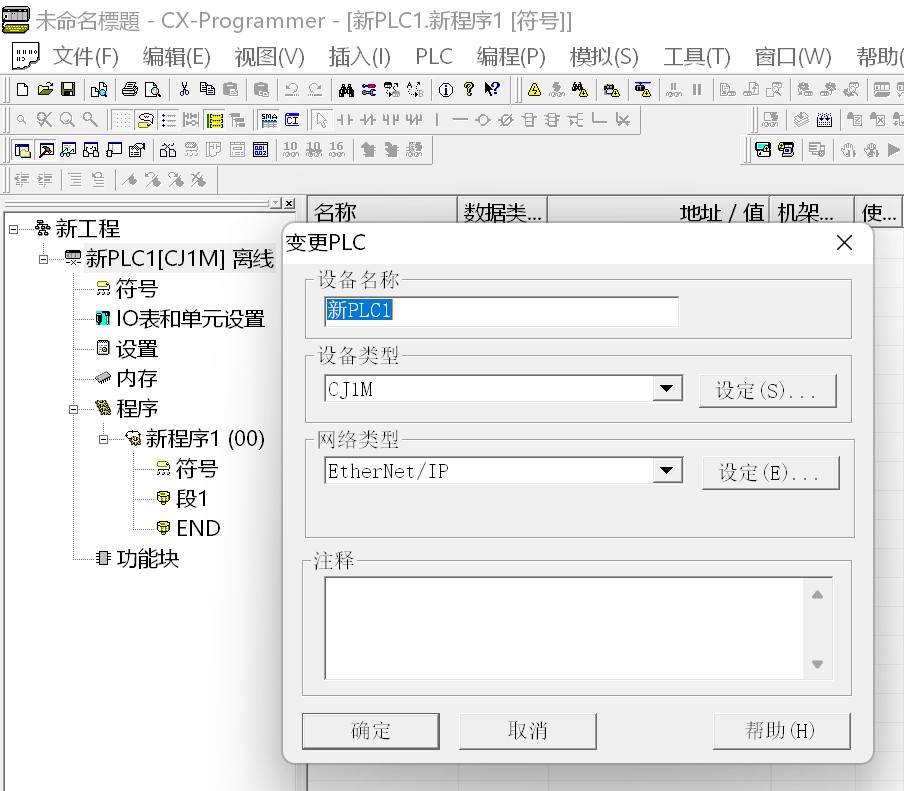Click the 设备名称 input field
The image size is (904, 791).
(x=501, y=311)
